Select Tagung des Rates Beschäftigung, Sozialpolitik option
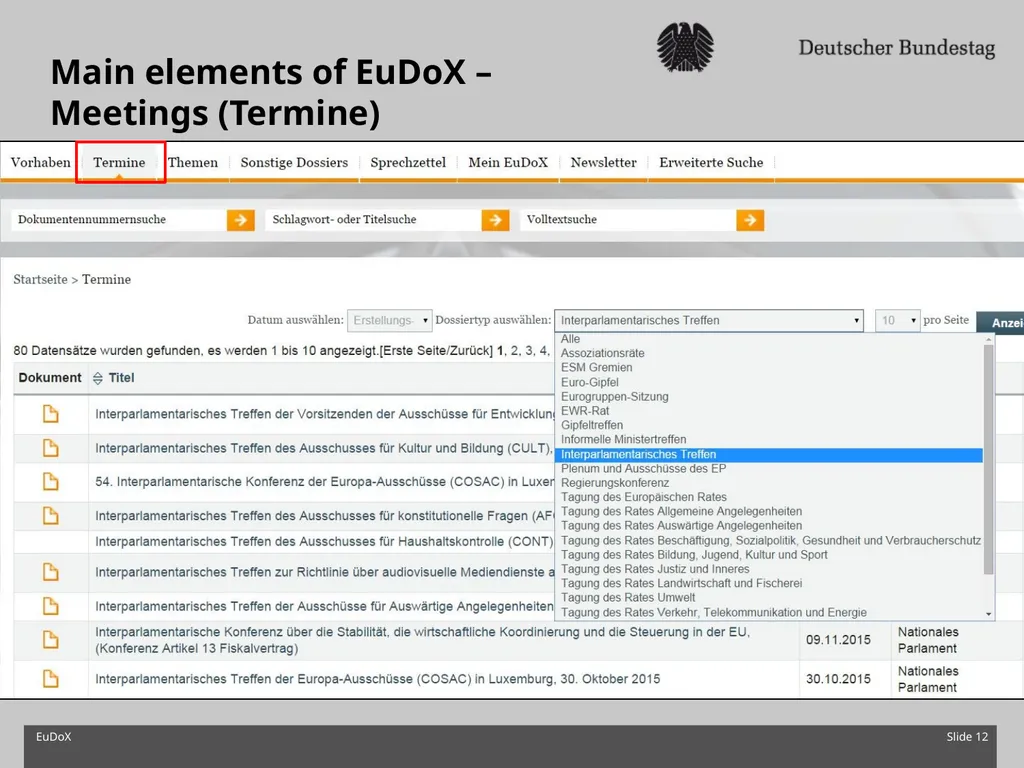Viewport: 1024px width, 768px height. (x=769, y=540)
